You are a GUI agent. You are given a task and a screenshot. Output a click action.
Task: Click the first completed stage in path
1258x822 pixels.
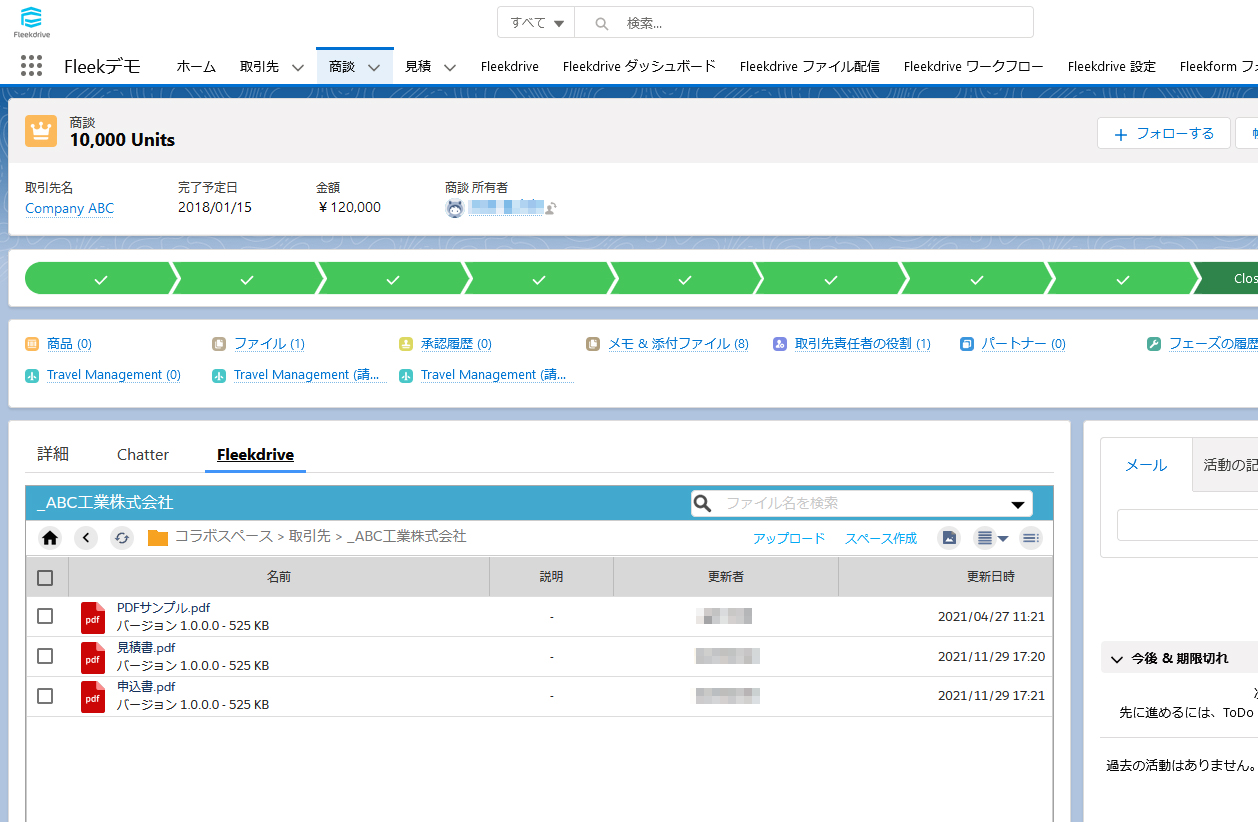pyautogui.click(x=99, y=279)
